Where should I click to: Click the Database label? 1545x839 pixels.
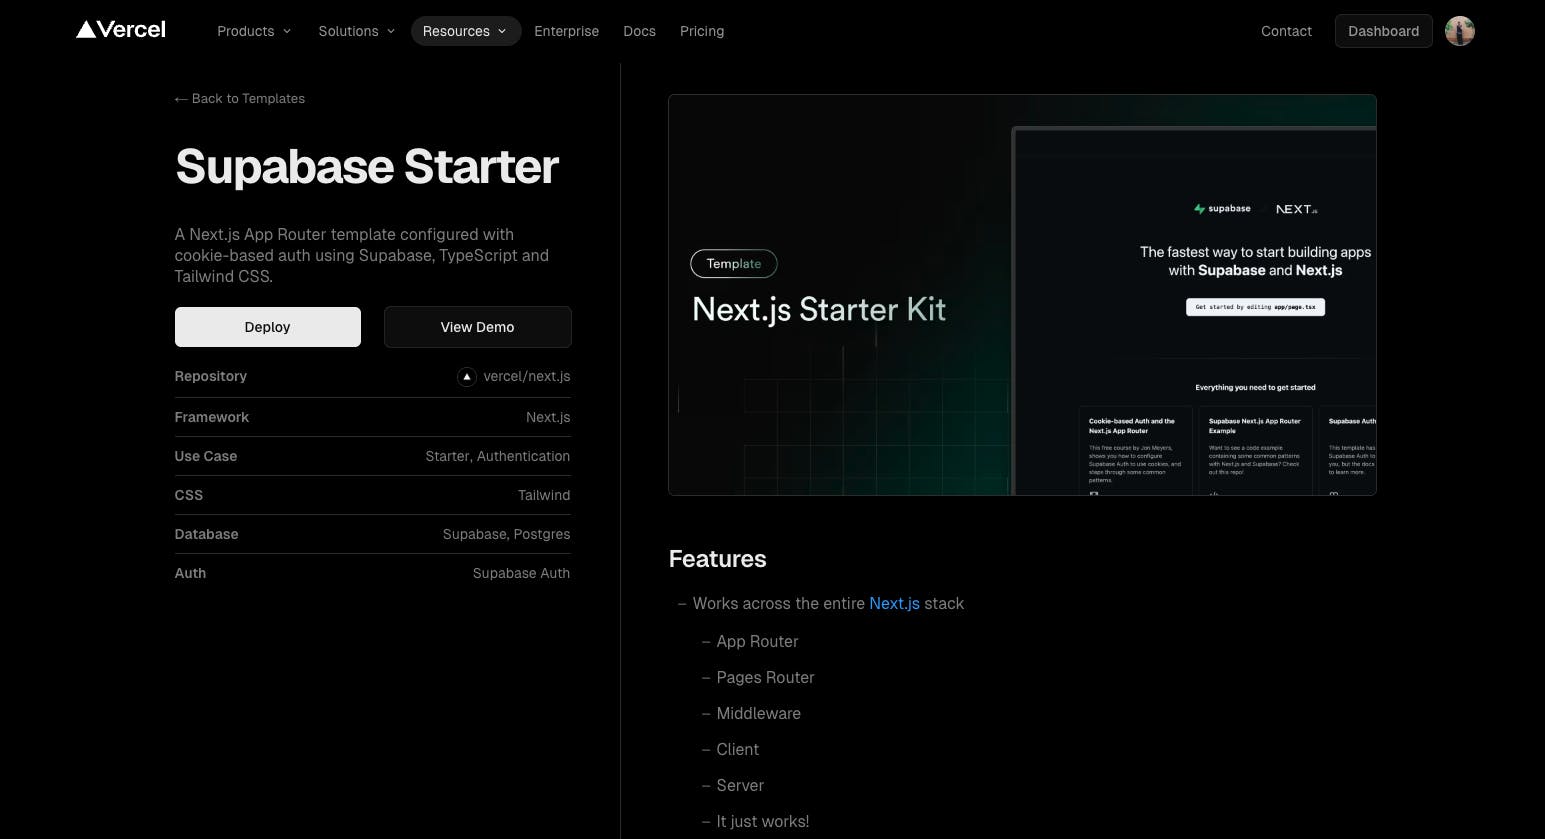coord(206,534)
